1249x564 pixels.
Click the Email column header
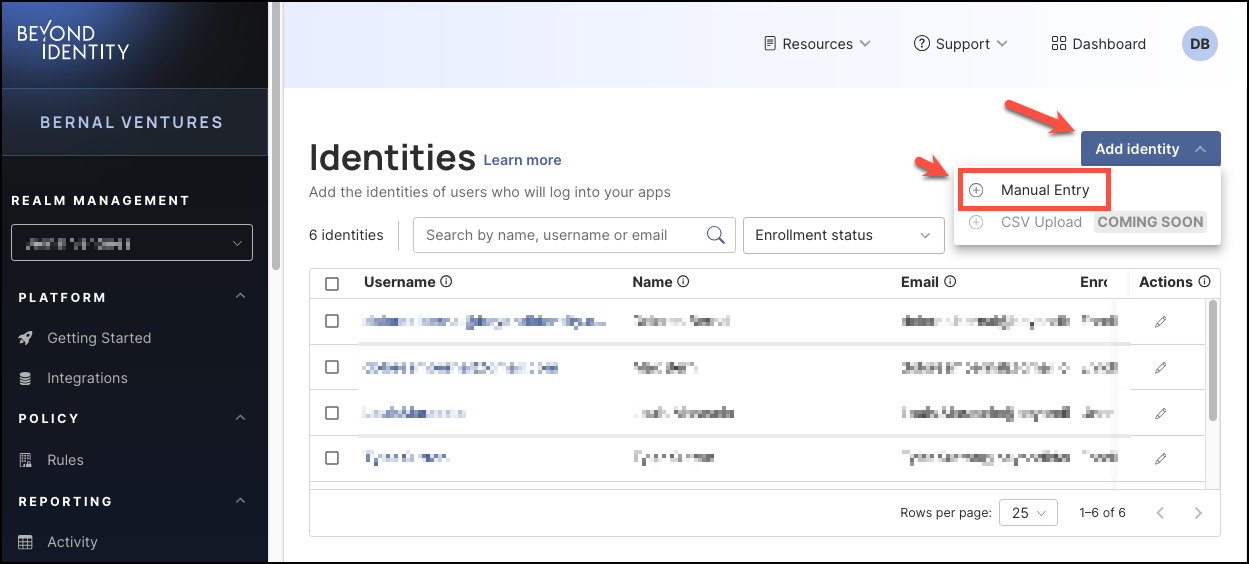920,282
